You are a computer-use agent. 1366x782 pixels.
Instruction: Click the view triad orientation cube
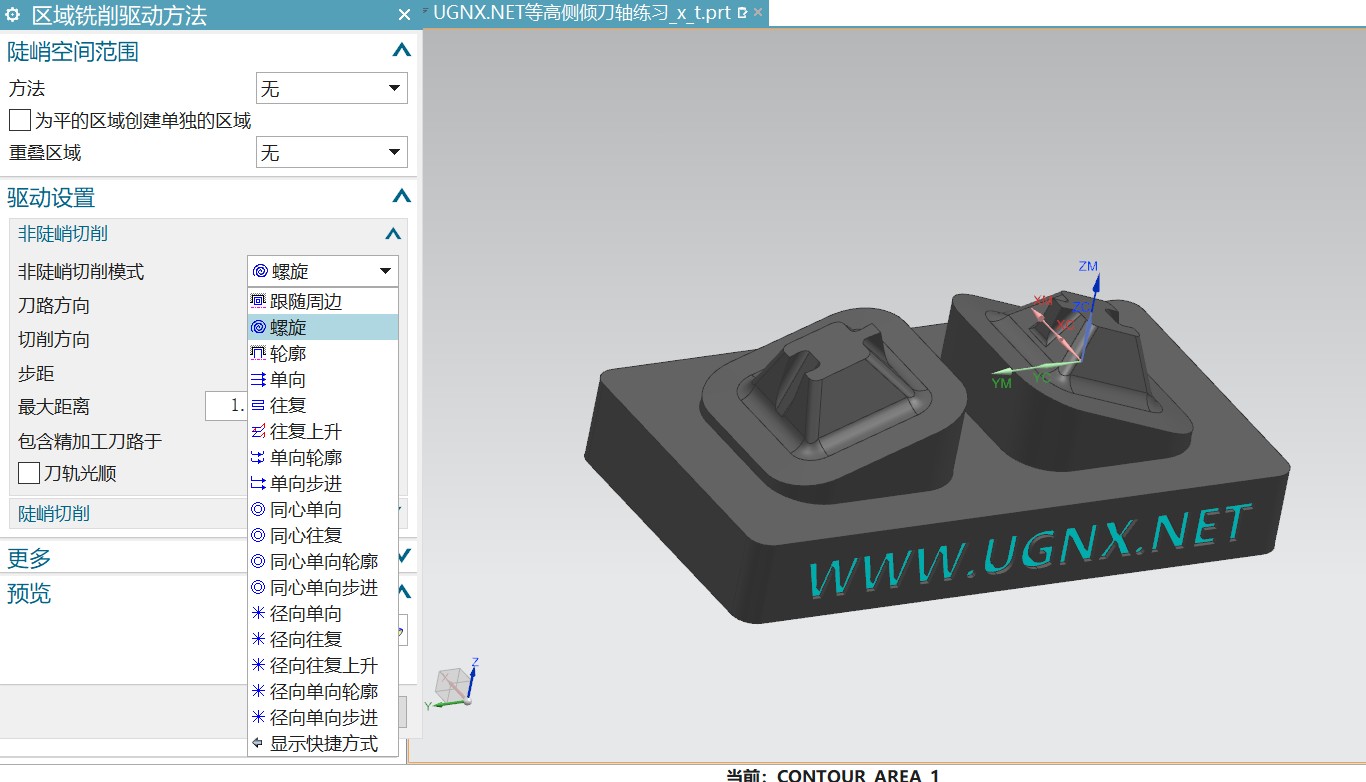click(453, 684)
